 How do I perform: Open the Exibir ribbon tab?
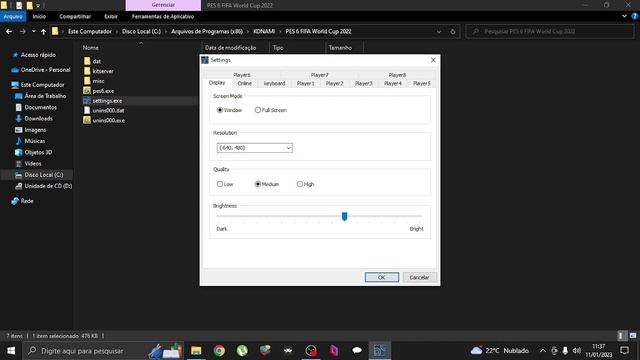pyautogui.click(x=111, y=16)
